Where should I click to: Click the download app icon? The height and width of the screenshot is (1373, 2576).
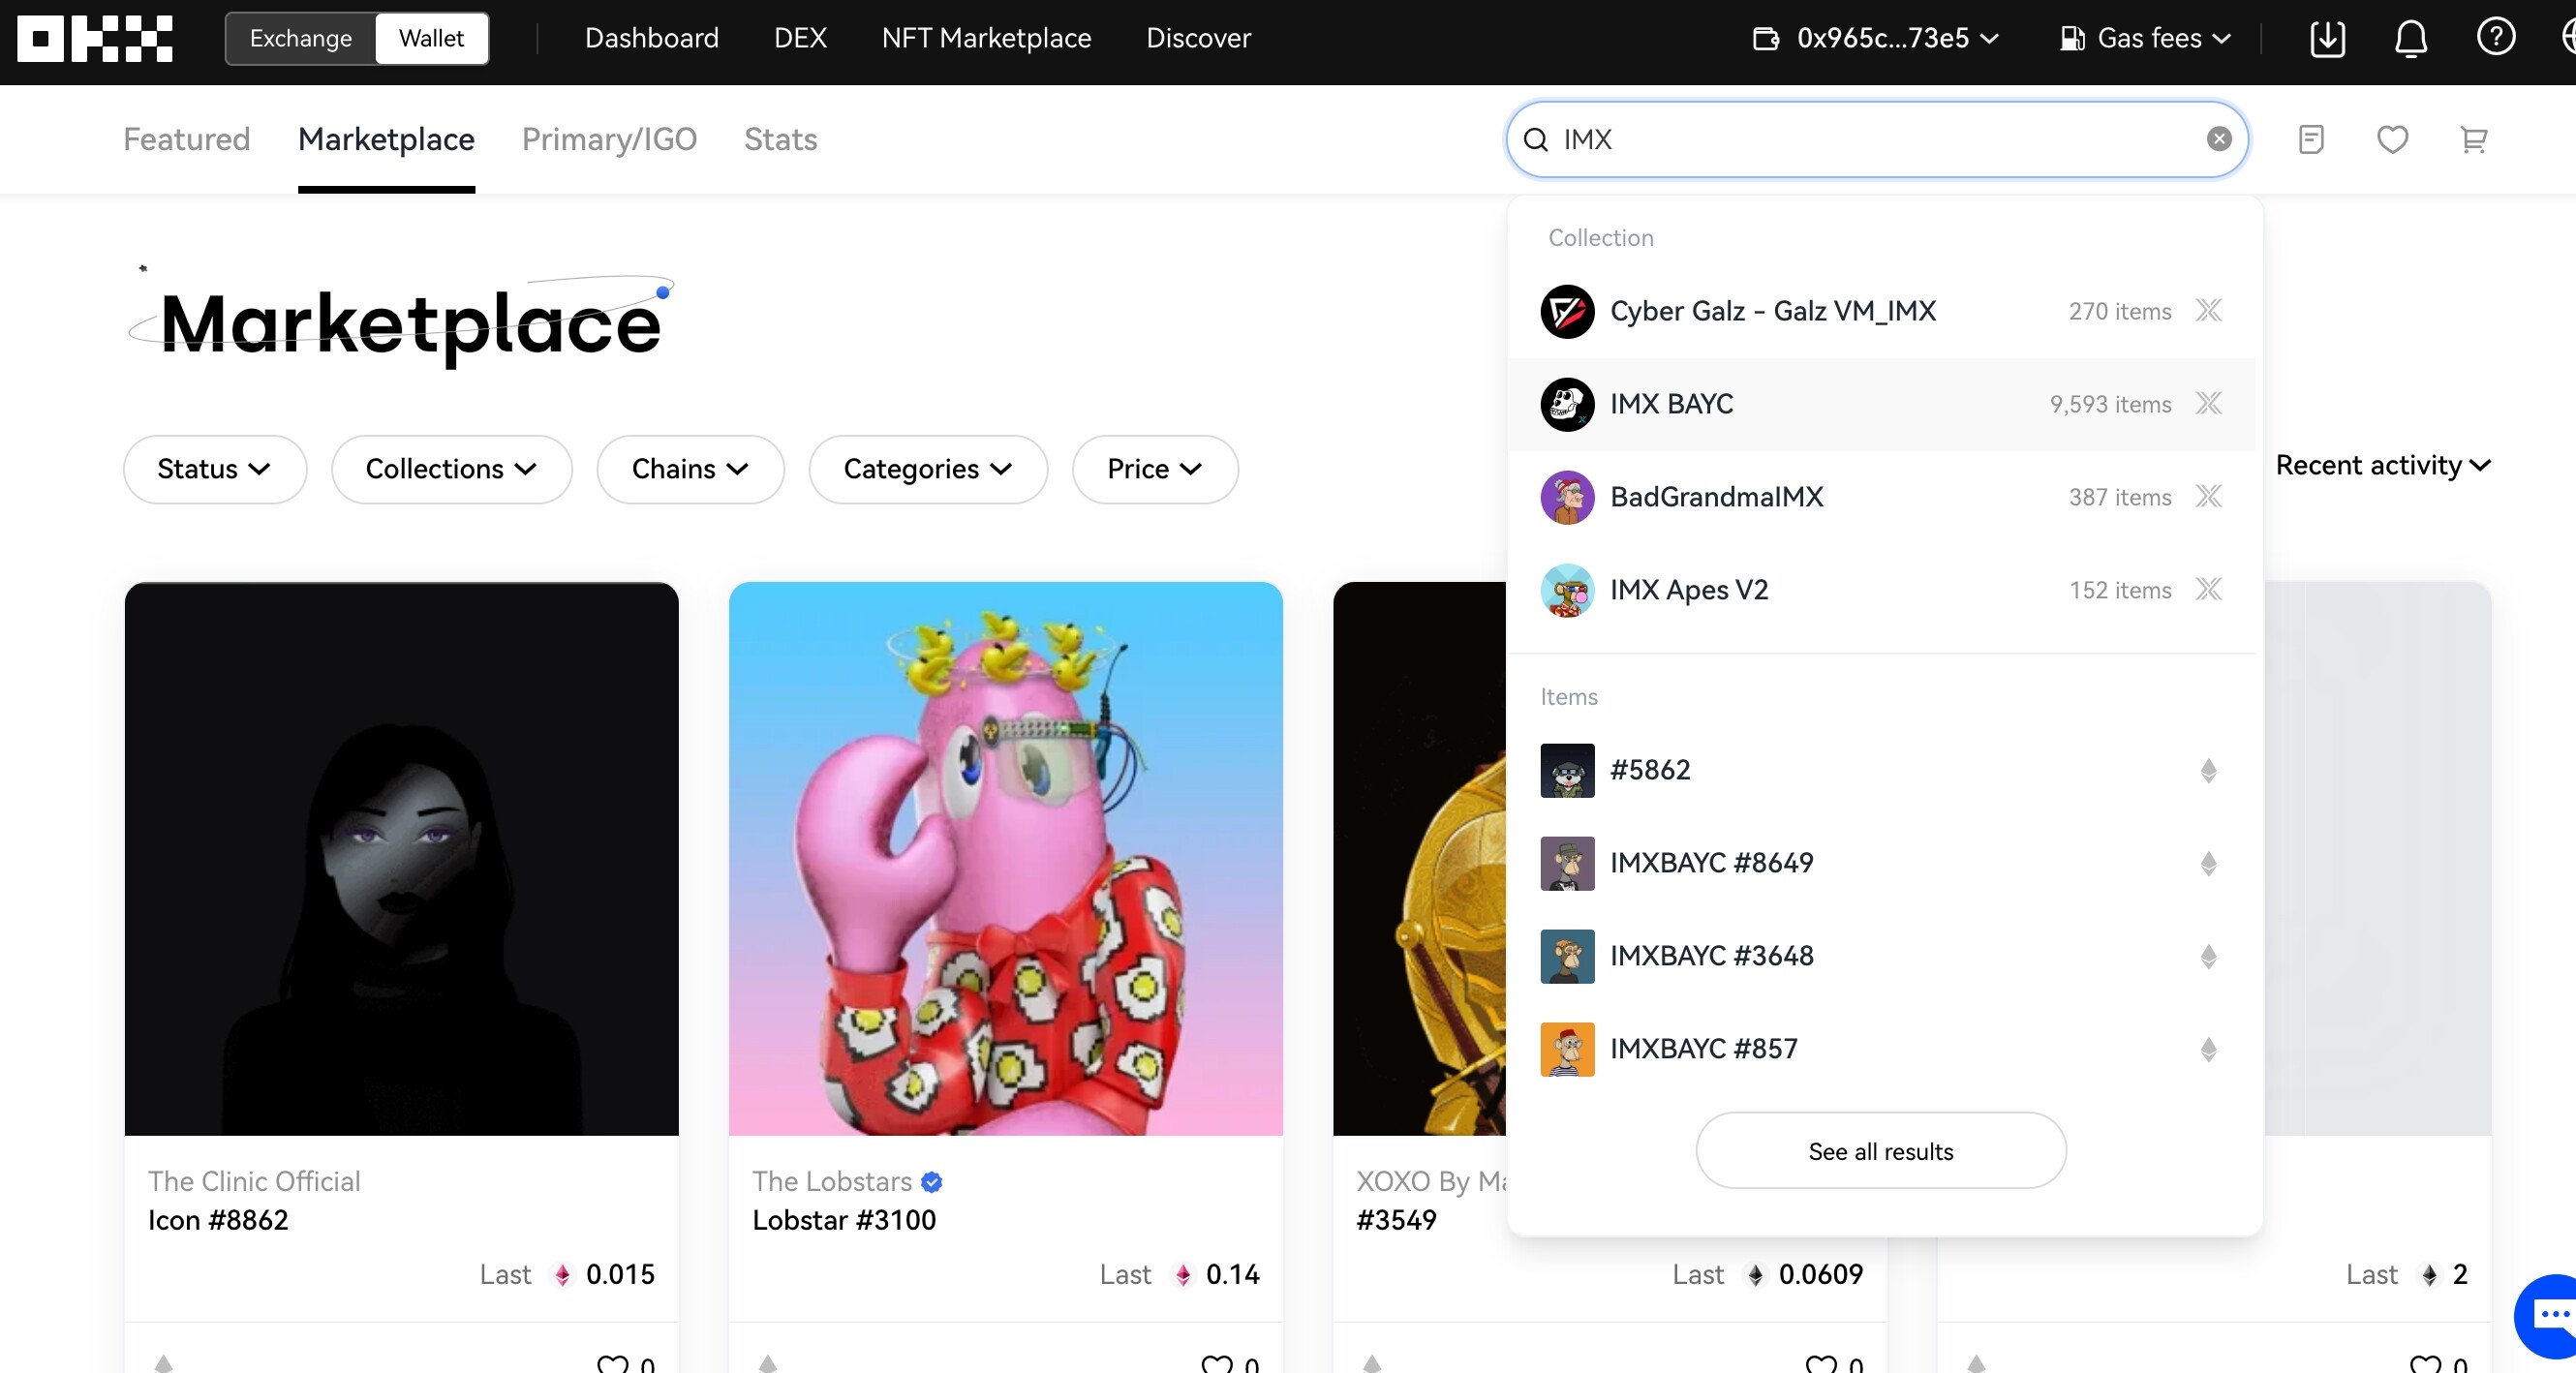pyautogui.click(x=2327, y=38)
